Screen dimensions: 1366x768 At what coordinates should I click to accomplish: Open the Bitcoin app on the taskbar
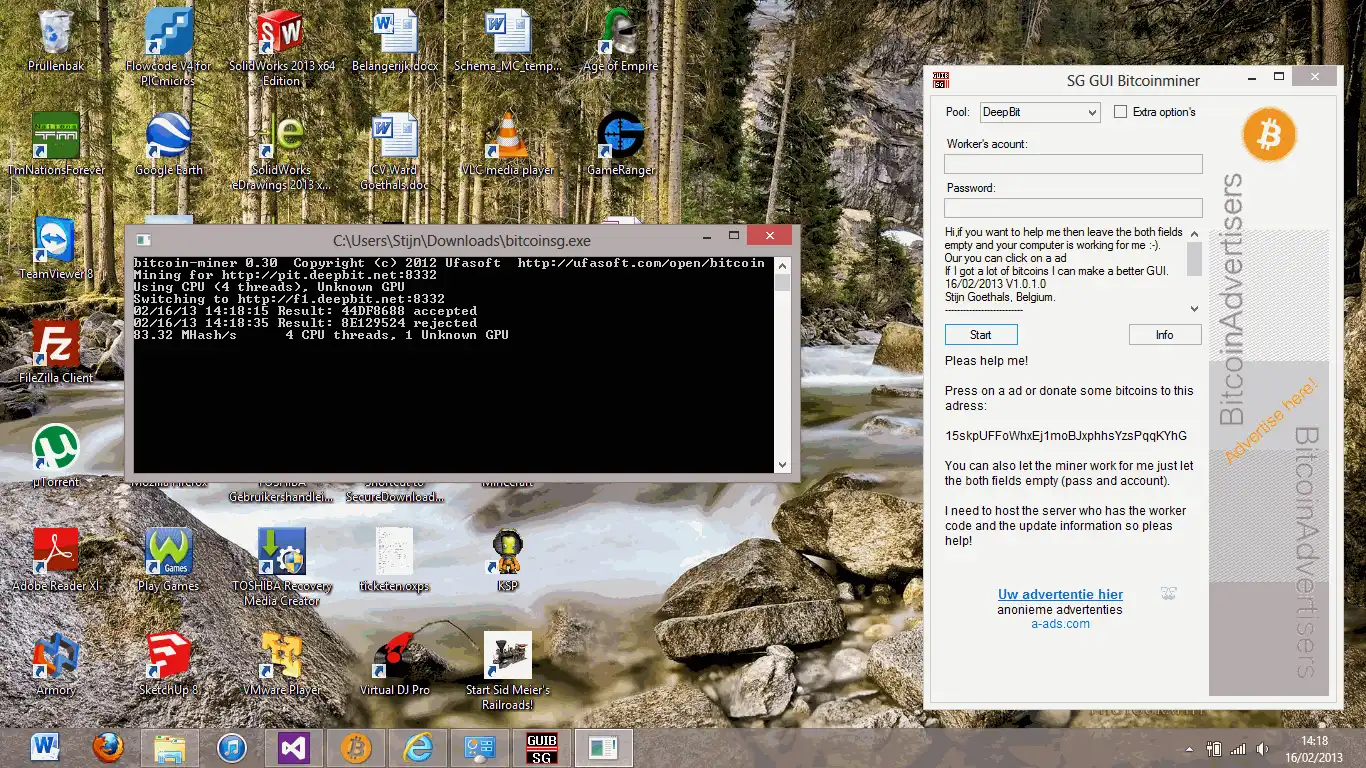(355, 747)
